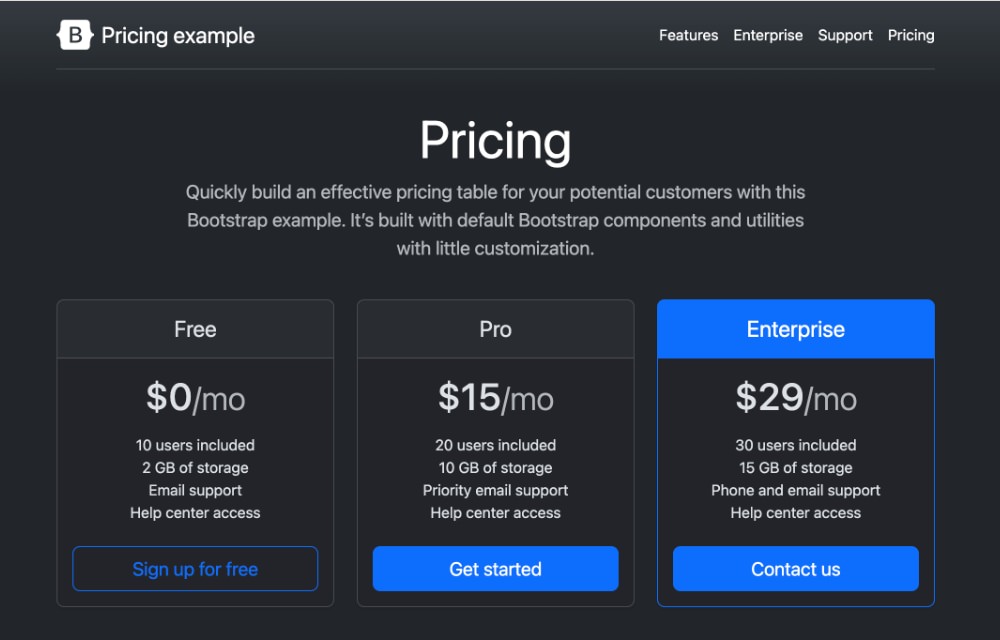Viewport: 1000px width, 640px height.
Task: Click the Bootstrap logo icon
Action: click(75, 35)
